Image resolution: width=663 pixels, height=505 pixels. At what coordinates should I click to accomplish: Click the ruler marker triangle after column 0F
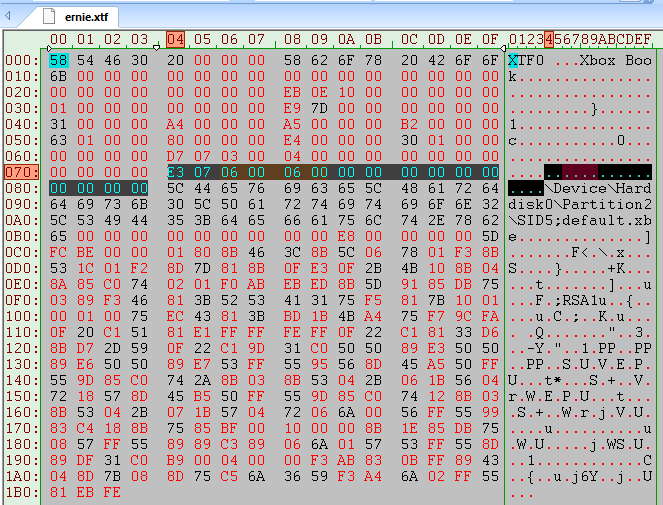[x=503, y=47]
